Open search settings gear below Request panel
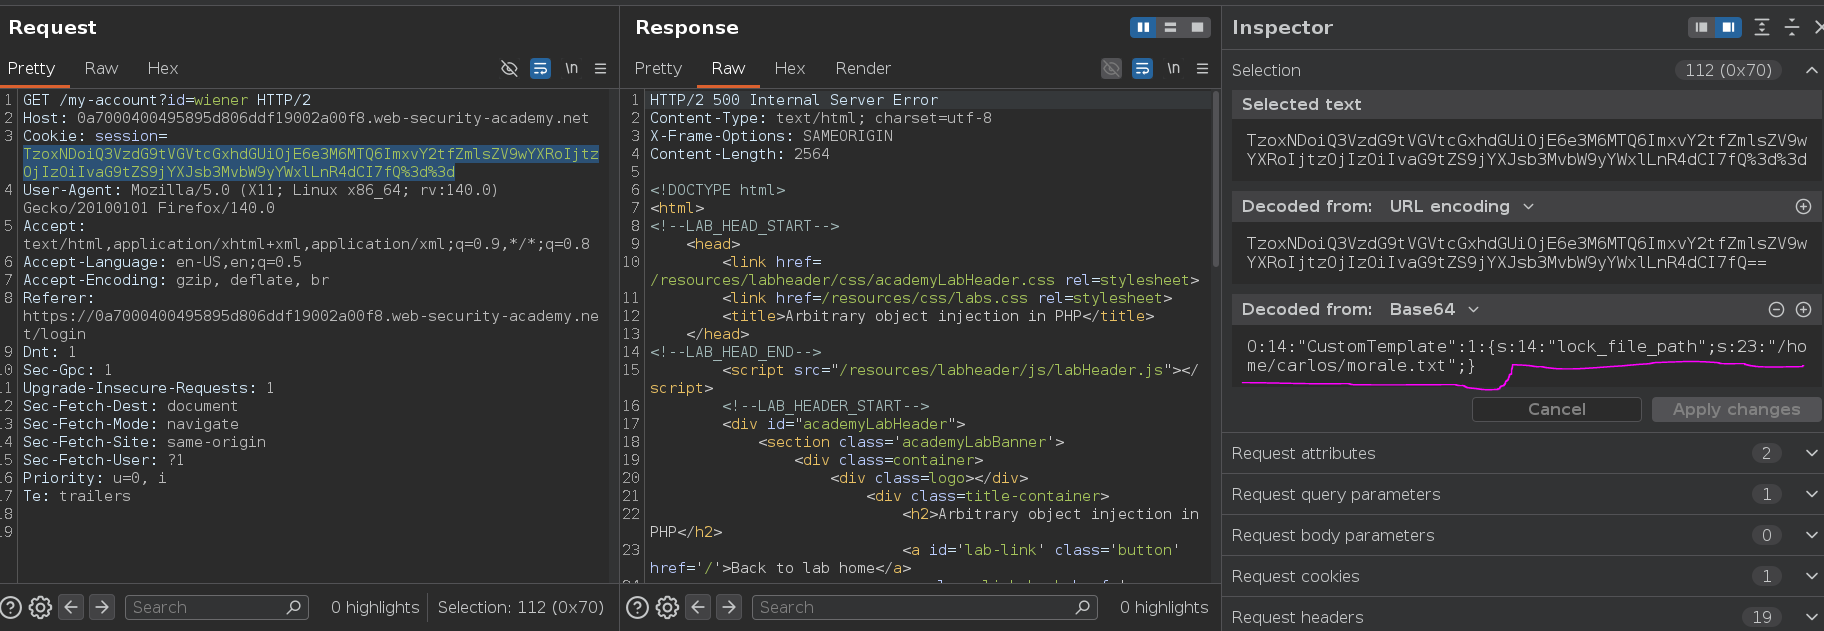This screenshot has height=631, width=1824. pyautogui.click(x=40, y=607)
